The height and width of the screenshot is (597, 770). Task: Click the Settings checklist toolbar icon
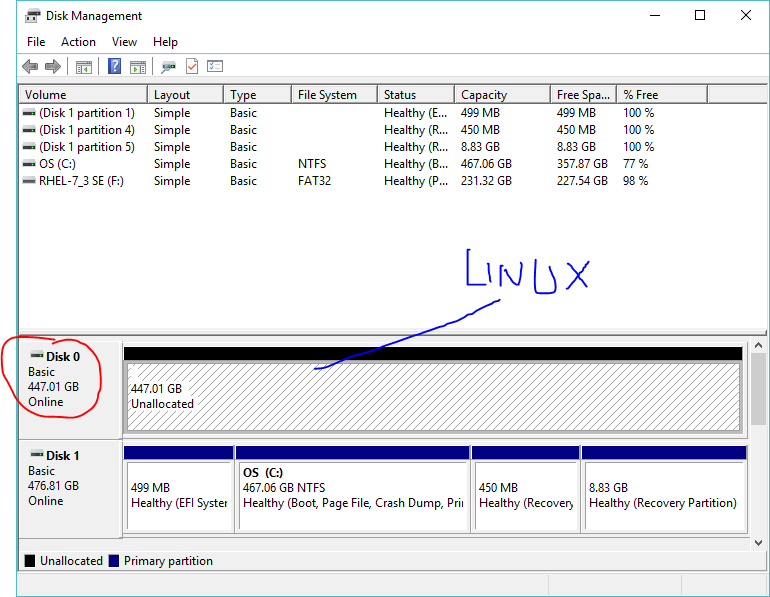pos(215,67)
